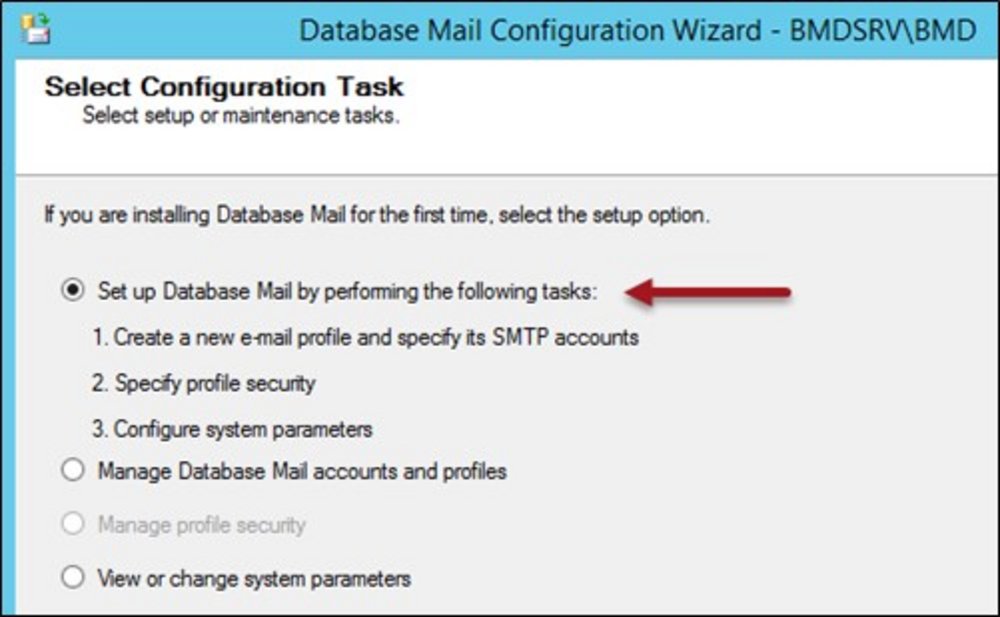Select the Set up Database Mail radio button

(73, 291)
